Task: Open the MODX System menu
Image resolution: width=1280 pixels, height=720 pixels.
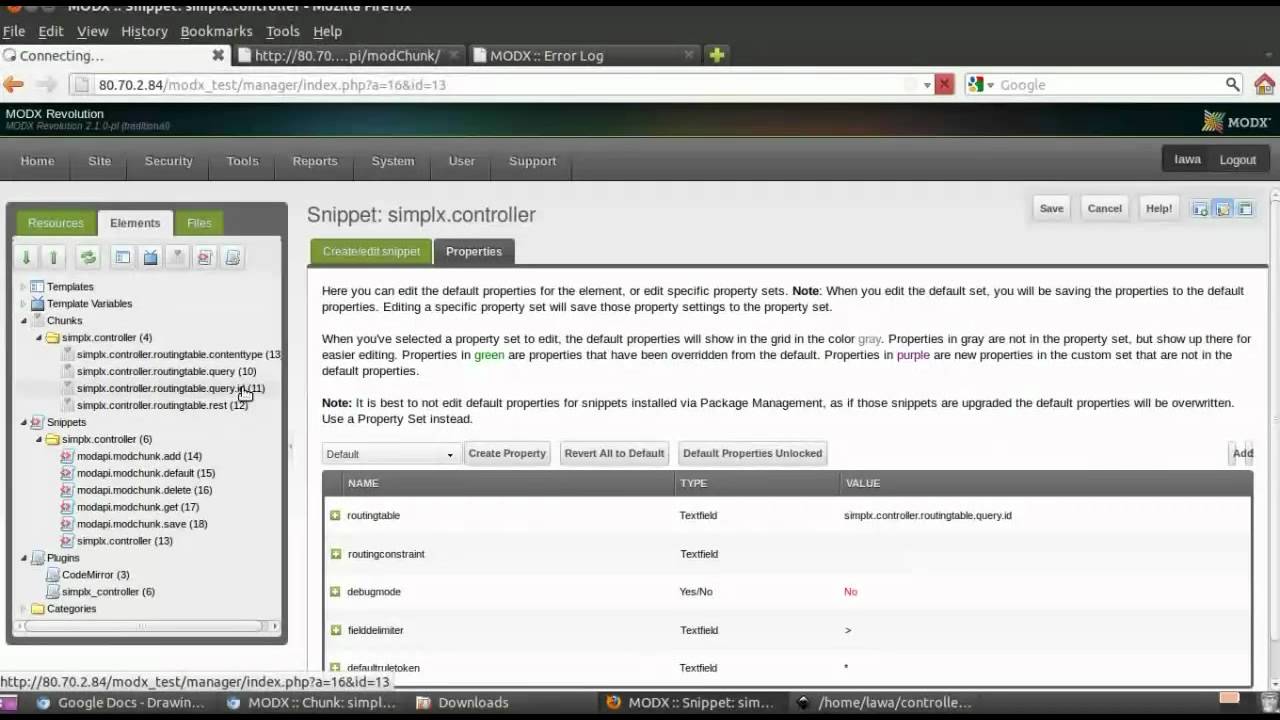Action: click(x=393, y=161)
